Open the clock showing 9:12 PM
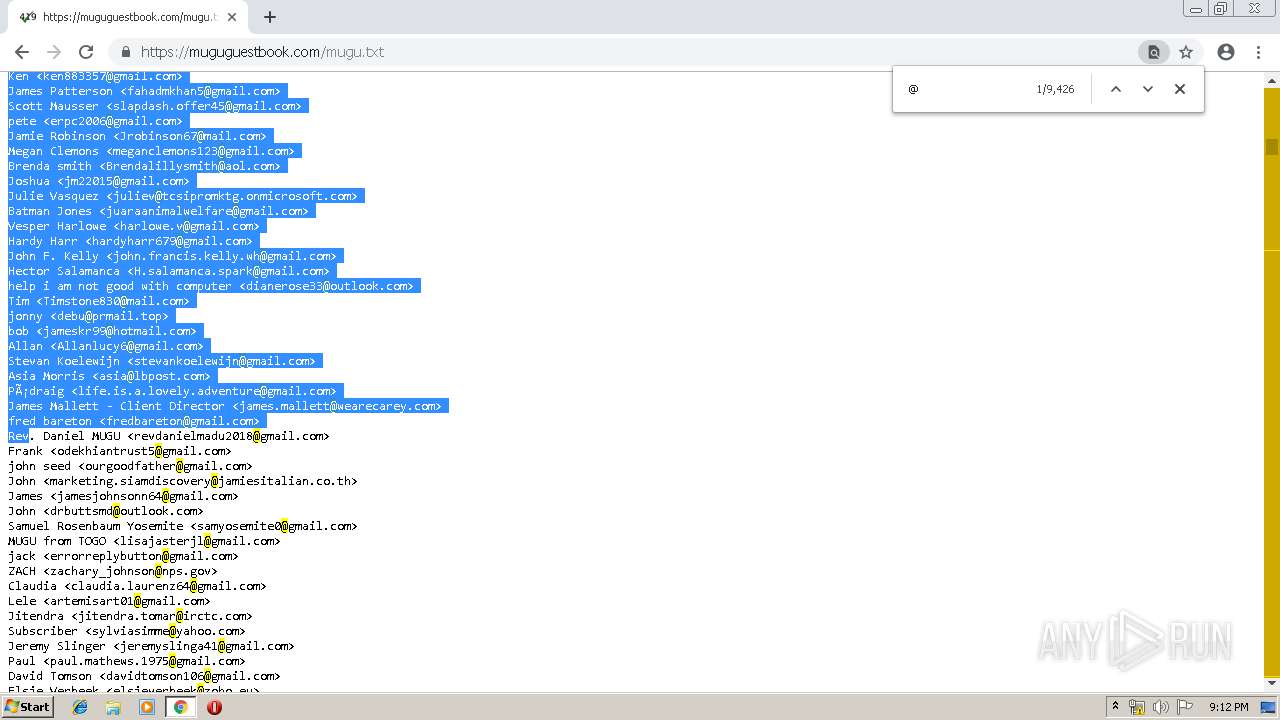1280x720 pixels. [1229, 707]
